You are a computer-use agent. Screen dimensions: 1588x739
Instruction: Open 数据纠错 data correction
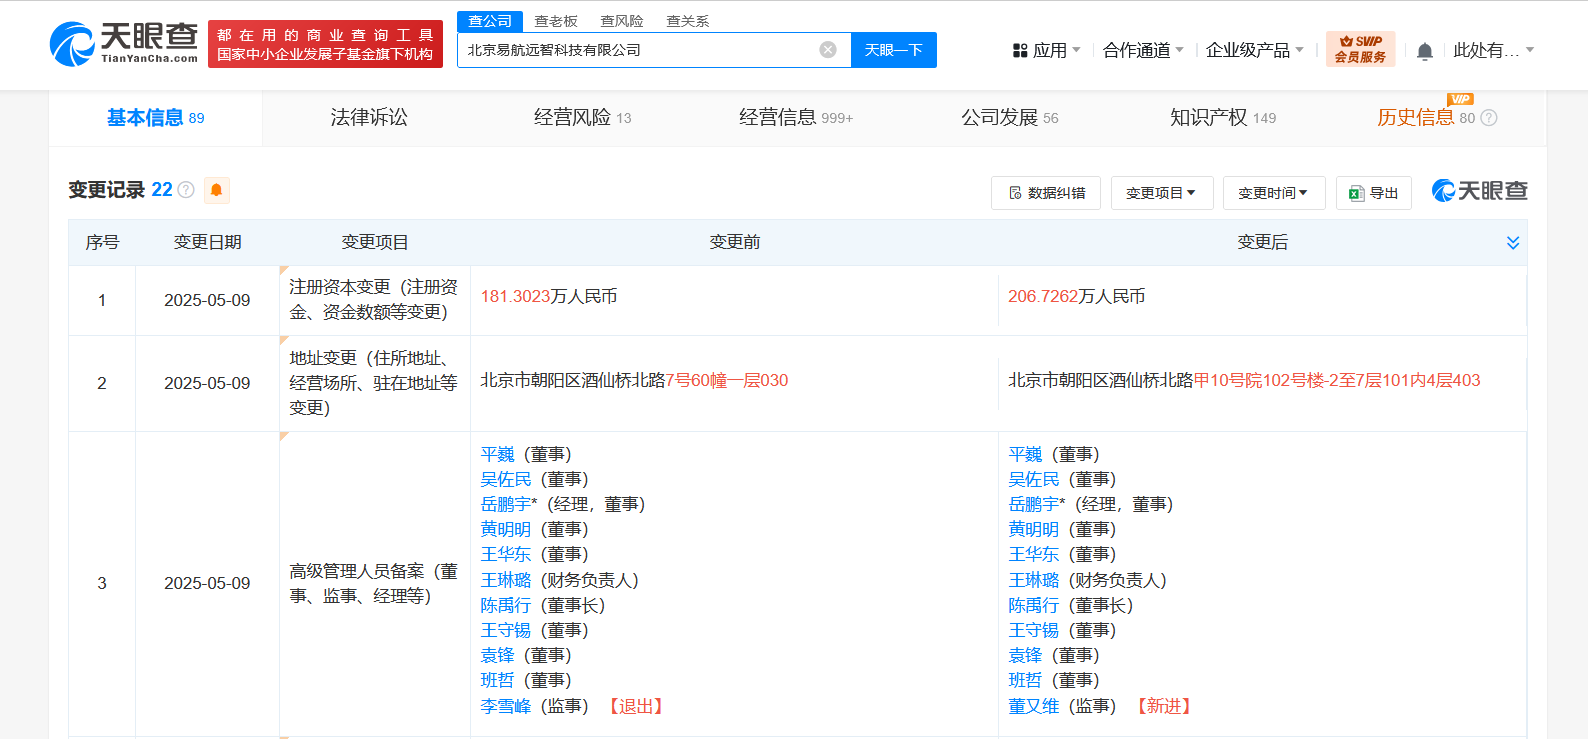click(x=1046, y=193)
